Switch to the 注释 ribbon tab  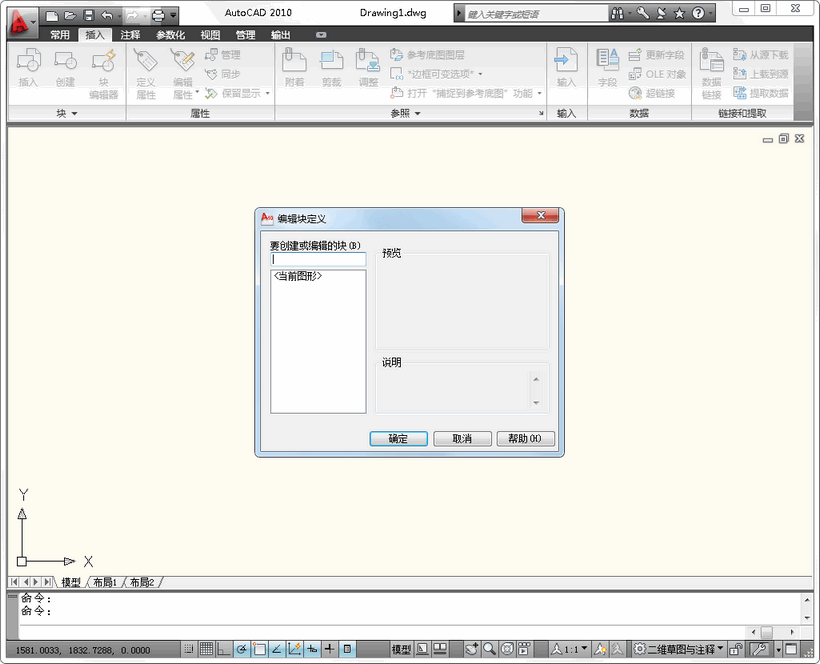point(130,35)
